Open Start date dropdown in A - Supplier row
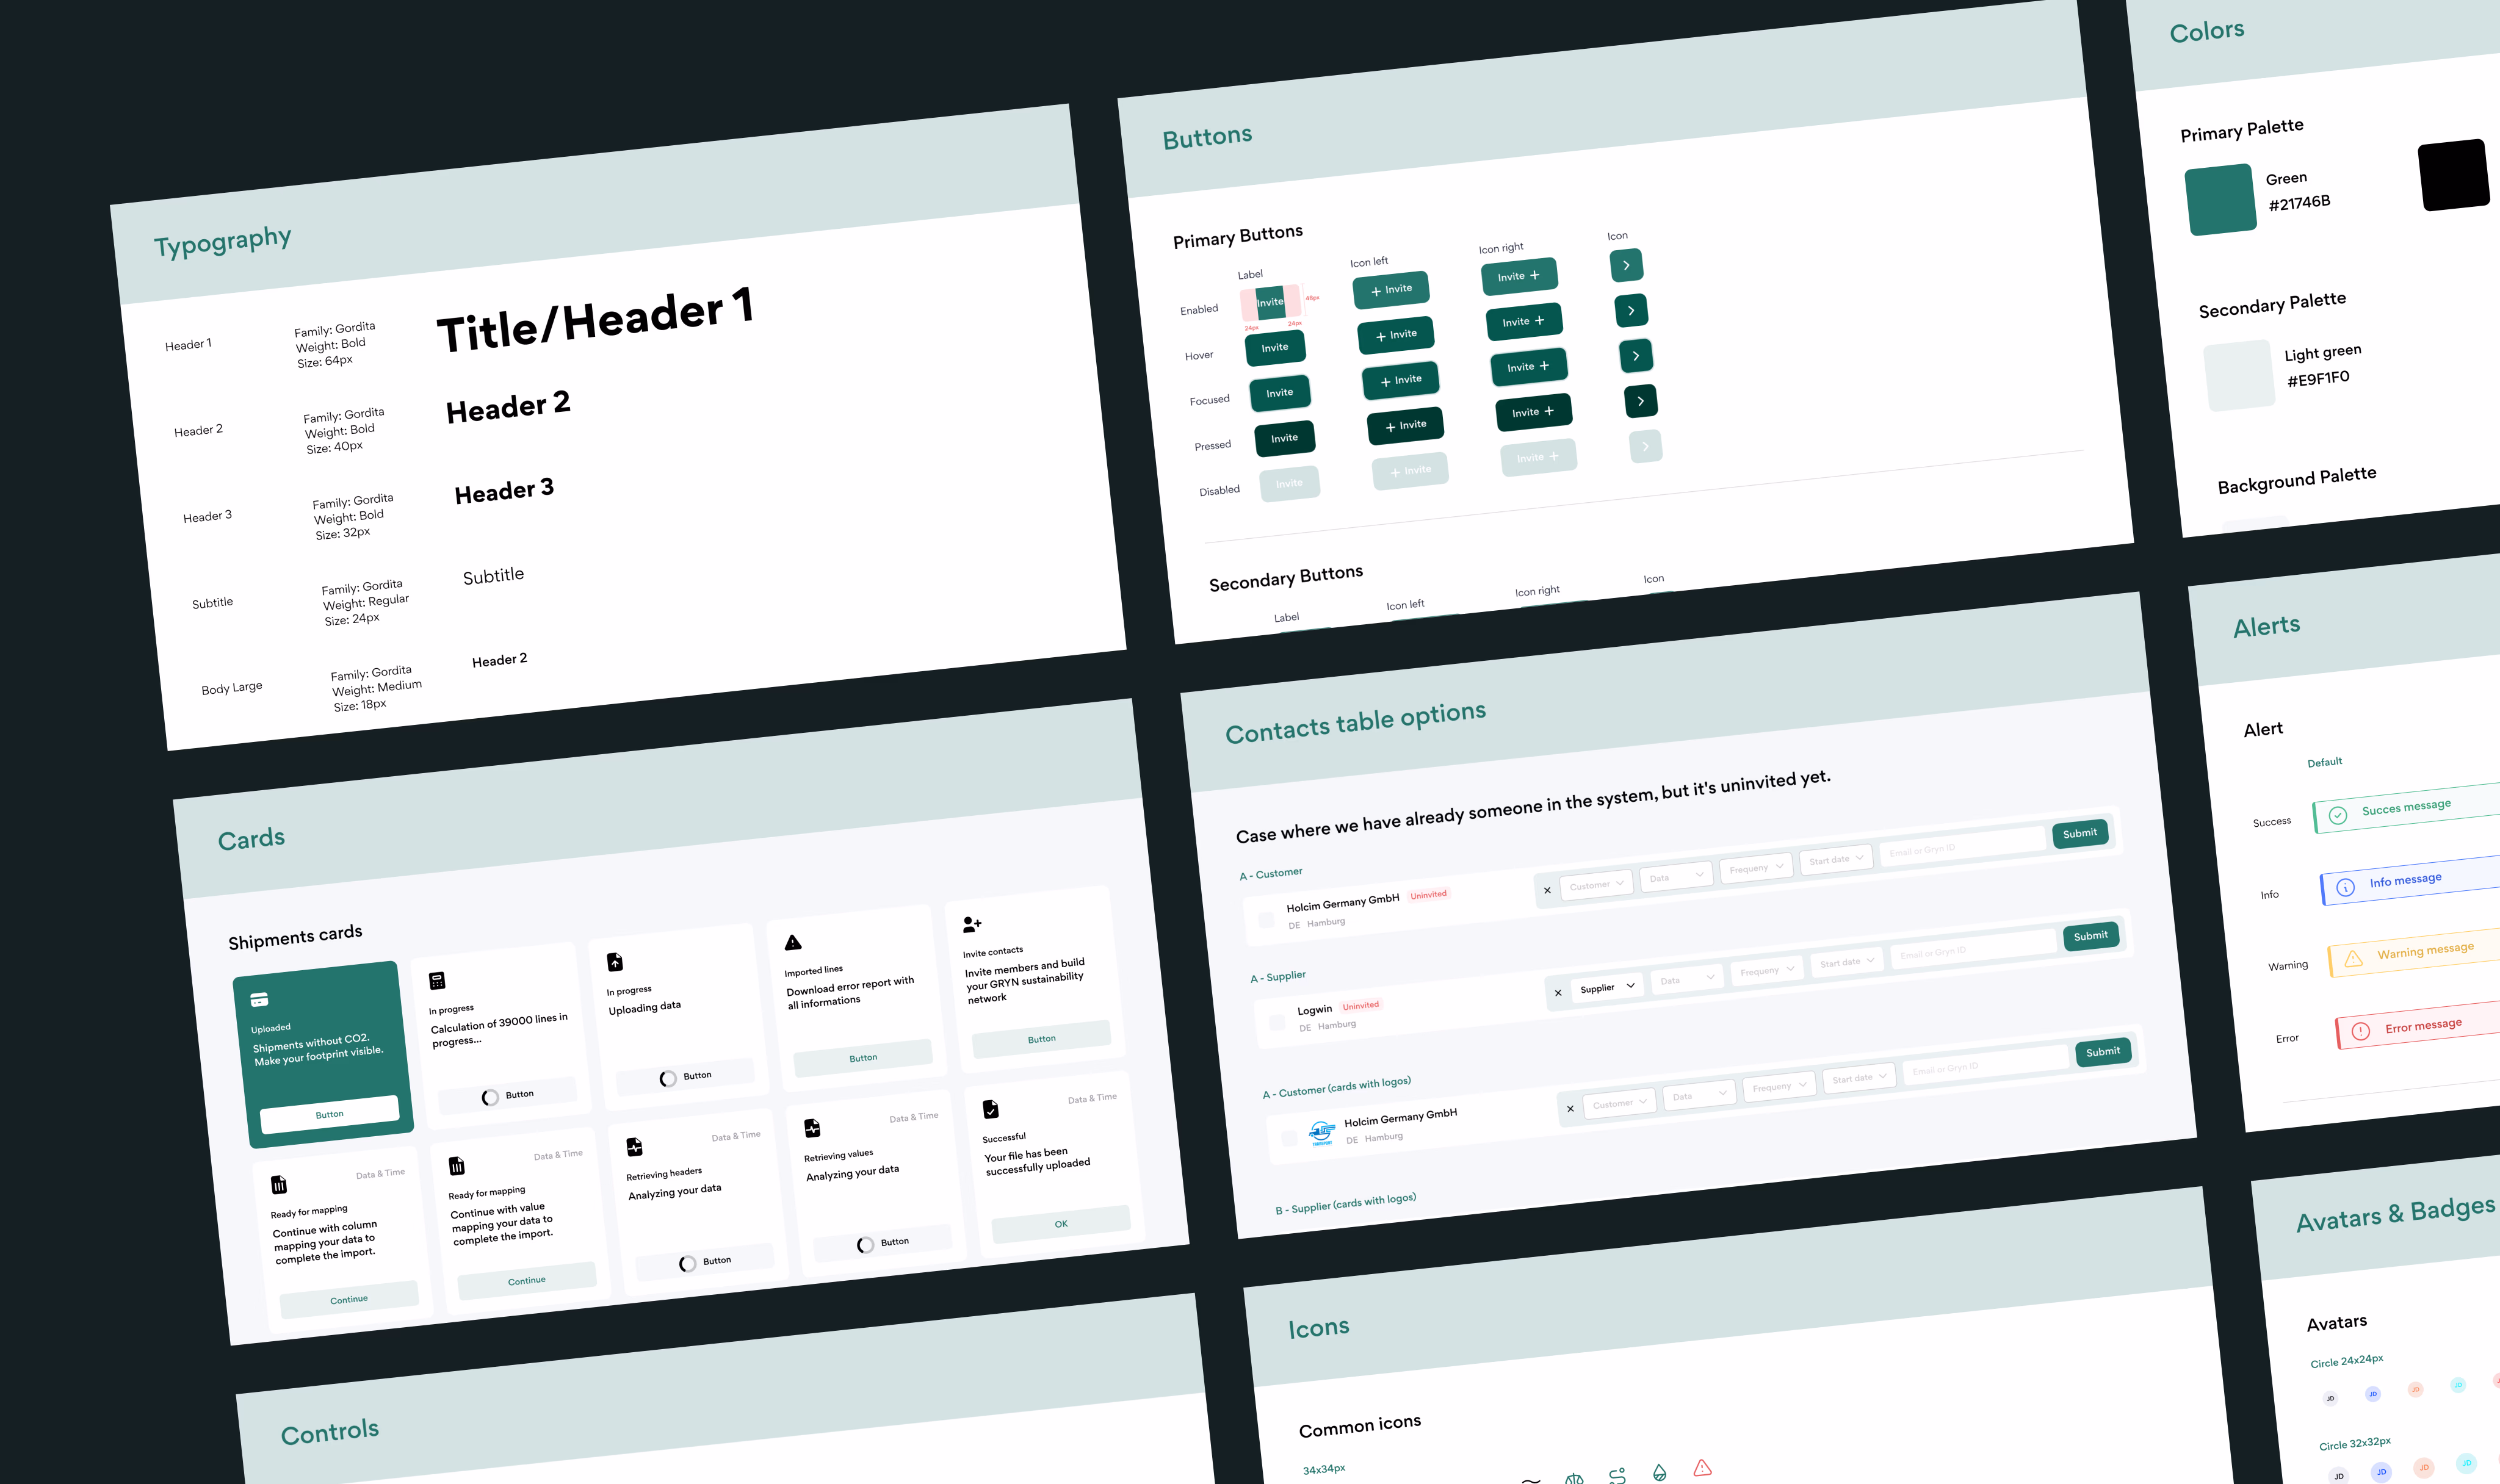This screenshot has width=2500, height=1484. coord(1847,962)
